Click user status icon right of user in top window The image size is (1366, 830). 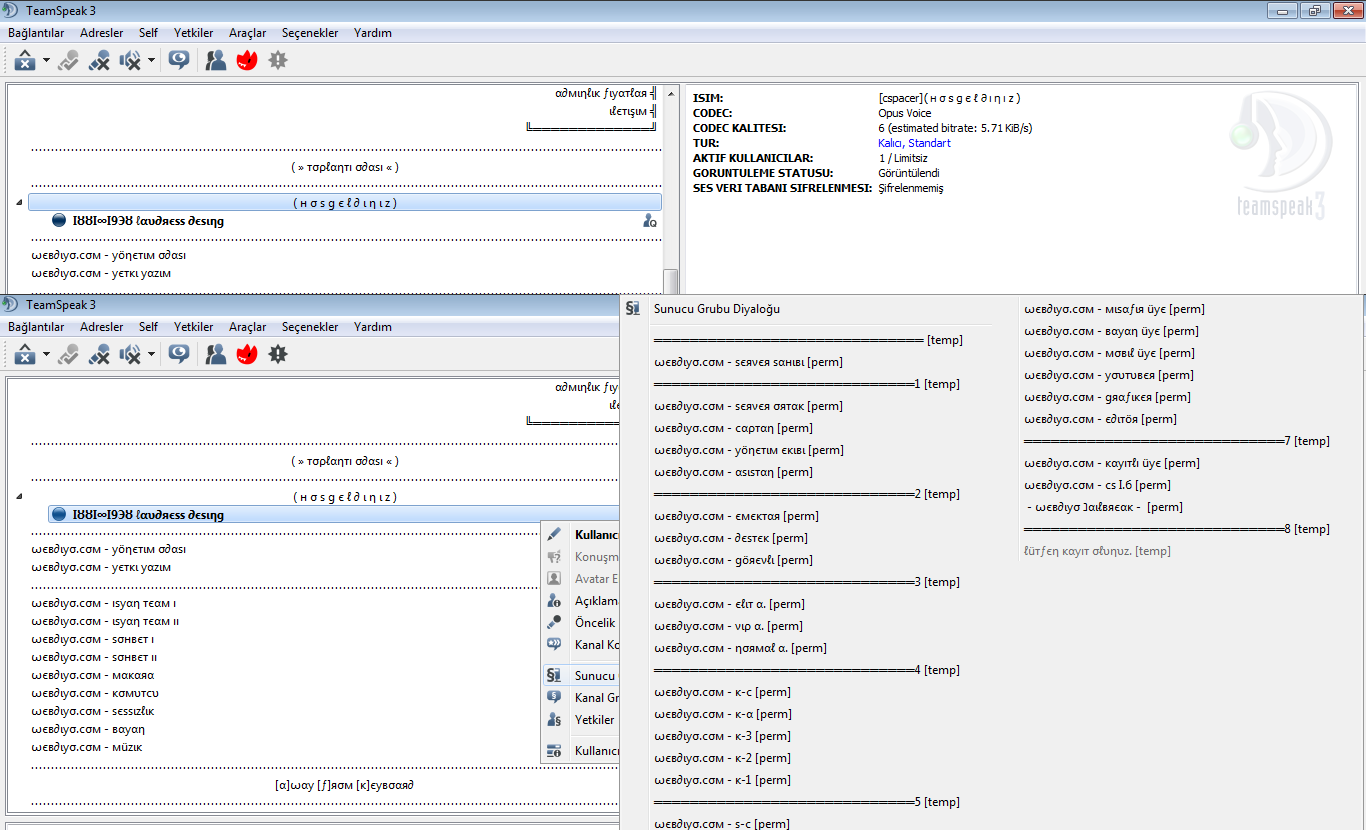(650, 221)
